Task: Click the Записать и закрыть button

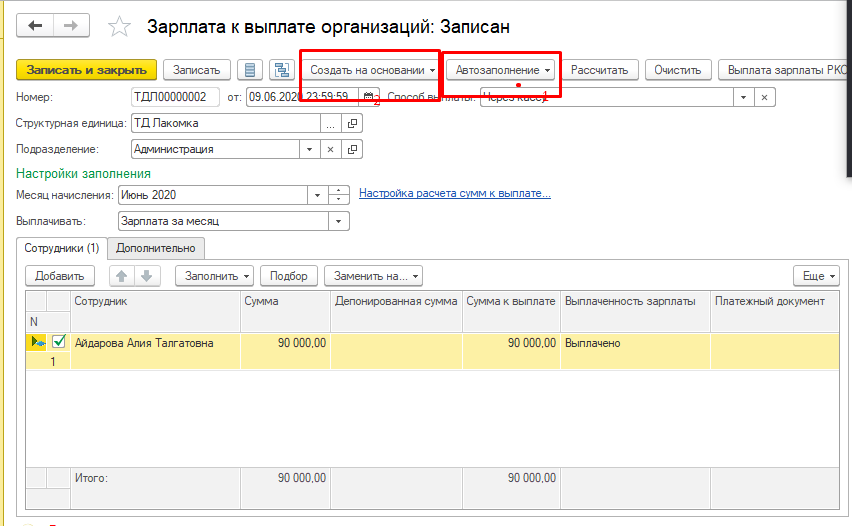Action: pyautogui.click(x=86, y=70)
